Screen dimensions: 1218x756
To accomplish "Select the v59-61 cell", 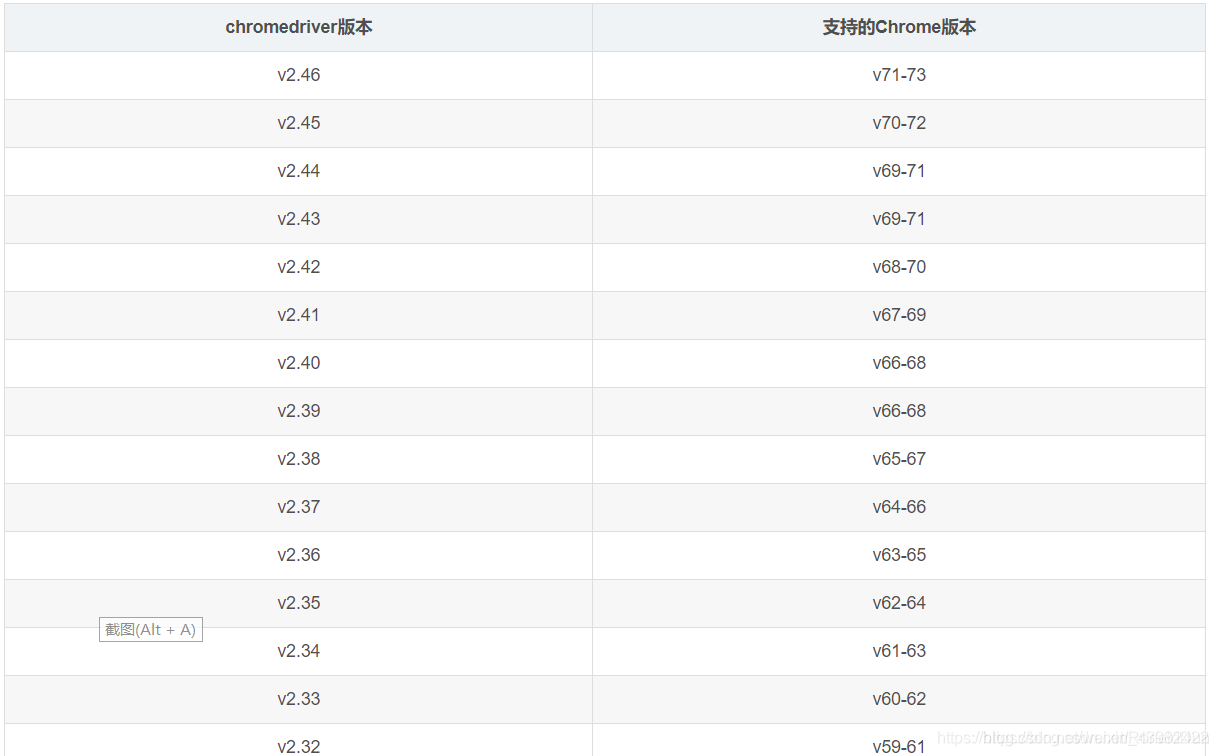I will (899, 741).
